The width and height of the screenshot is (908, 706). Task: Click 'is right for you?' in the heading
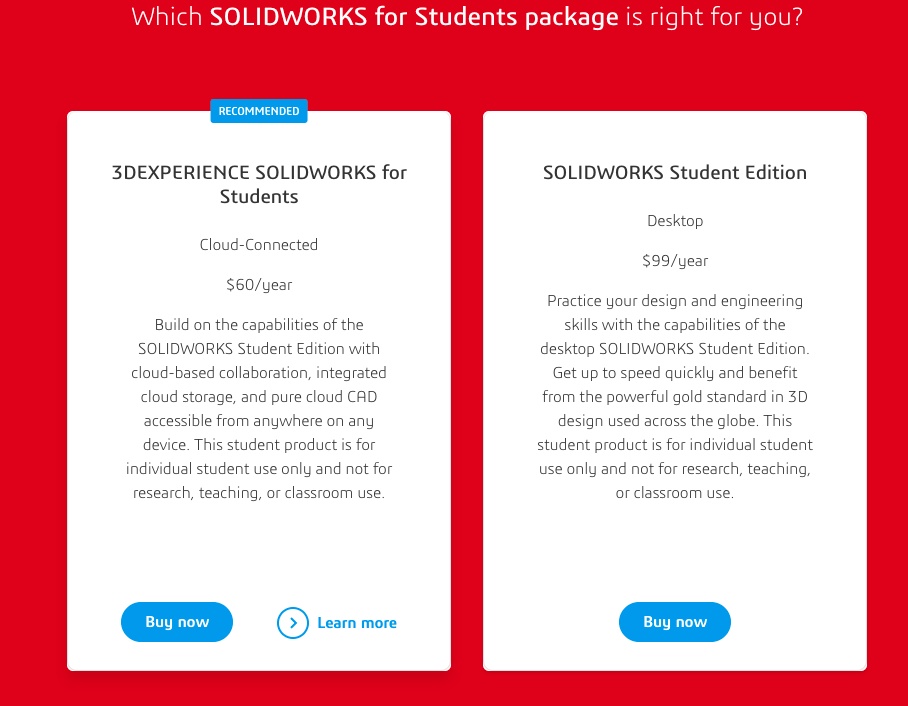[x=712, y=17]
